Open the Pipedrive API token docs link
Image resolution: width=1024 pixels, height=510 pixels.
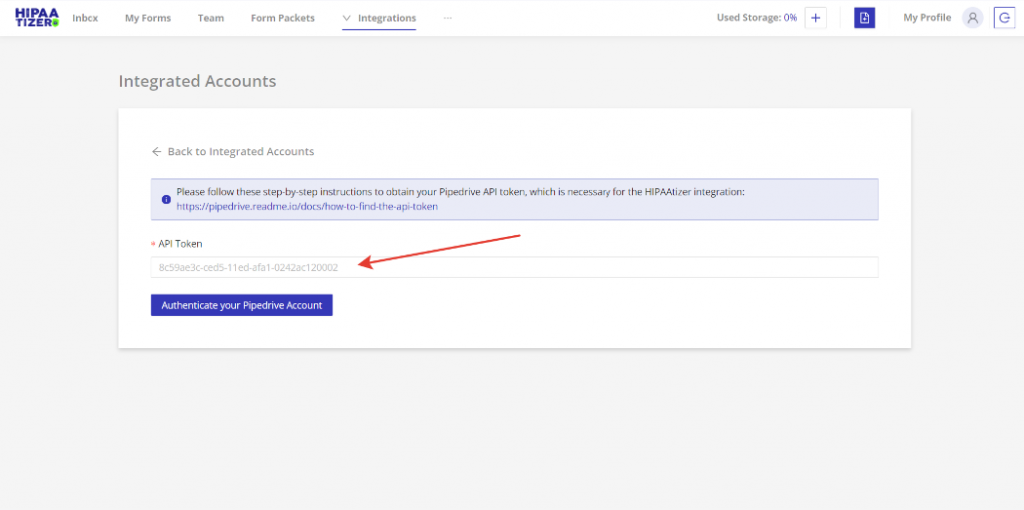click(x=307, y=206)
